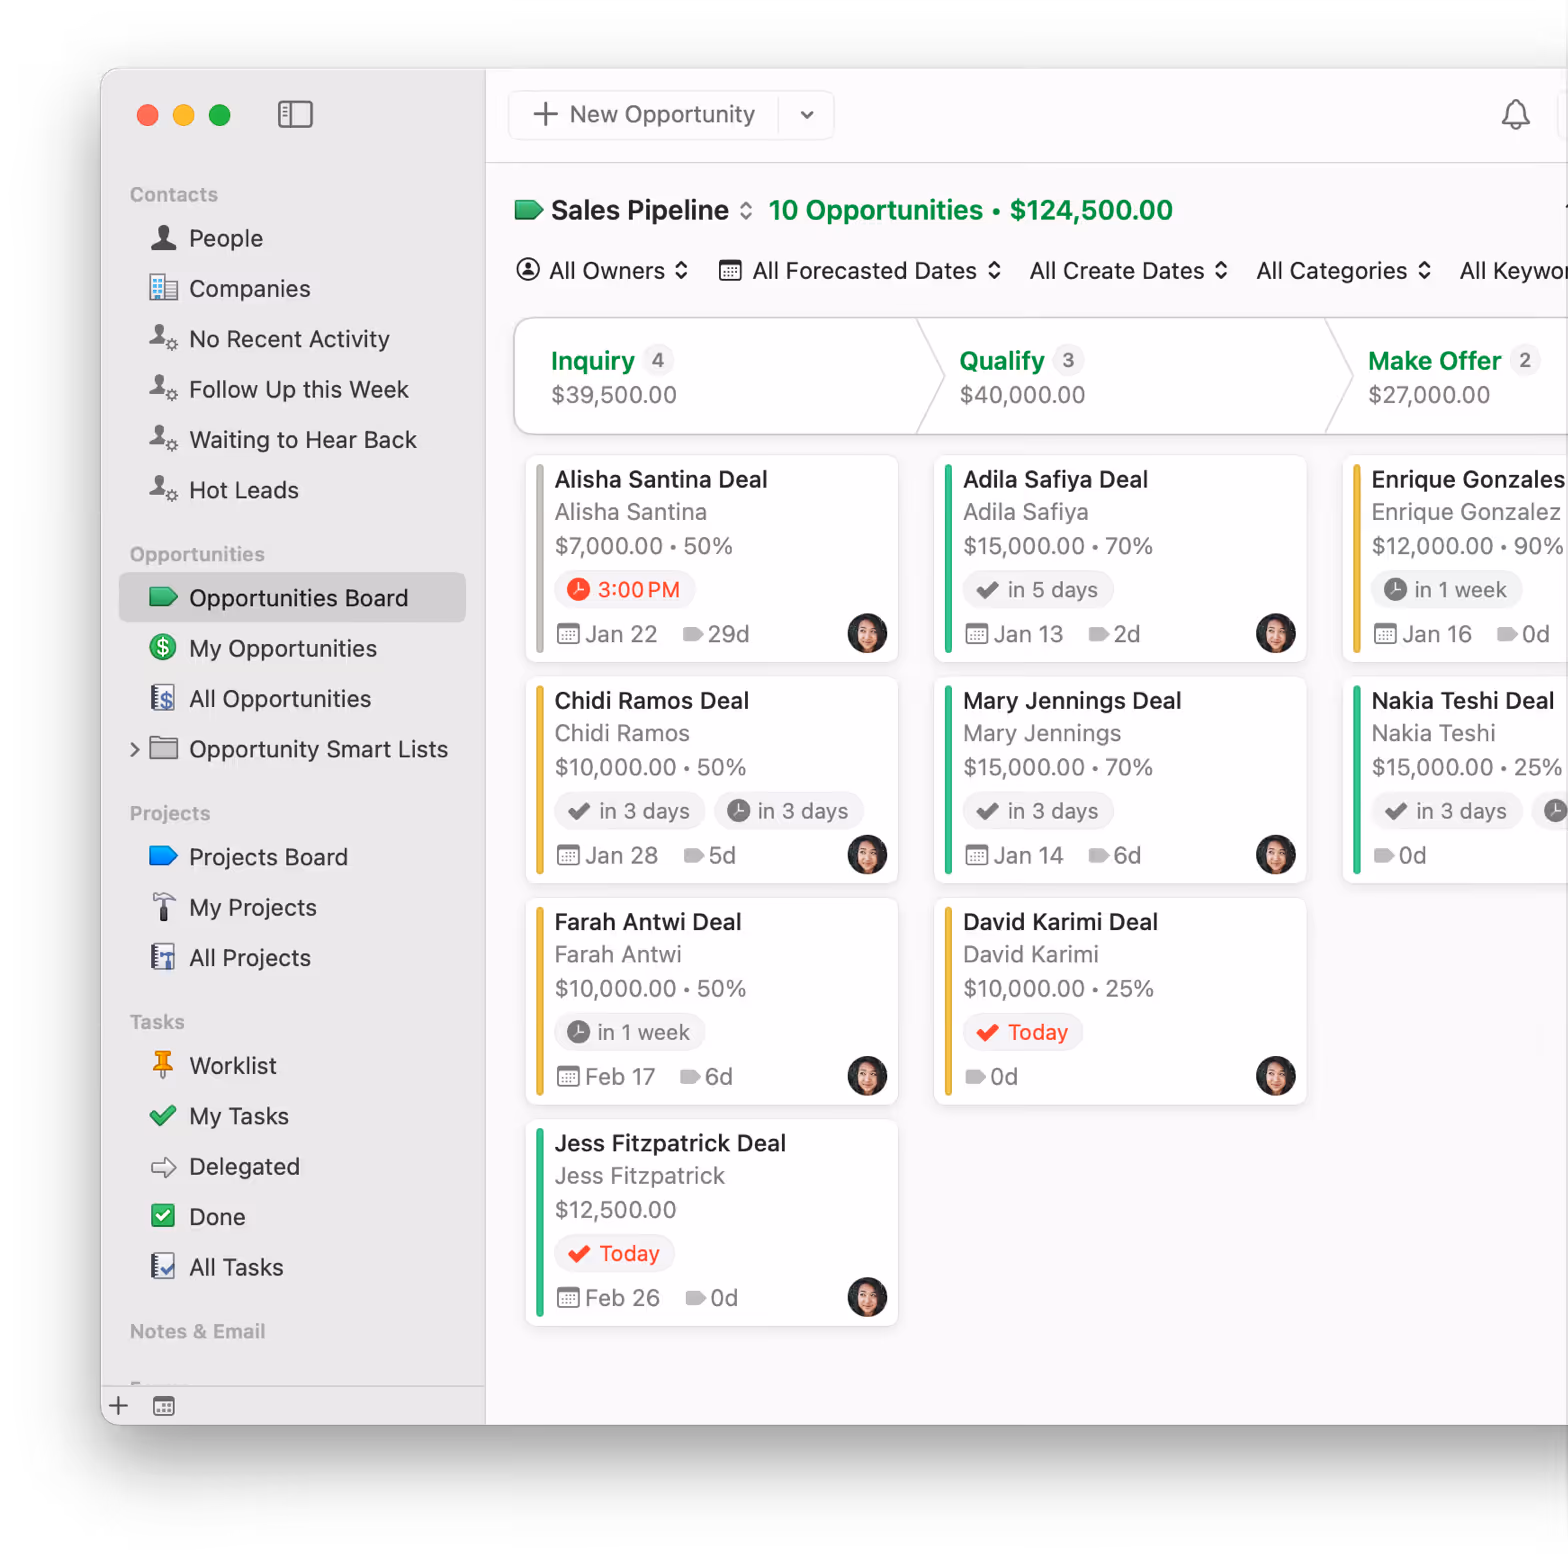Open New Opportunity dropdown arrow
Screen dimensions: 1568x1558
pos(807,114)
